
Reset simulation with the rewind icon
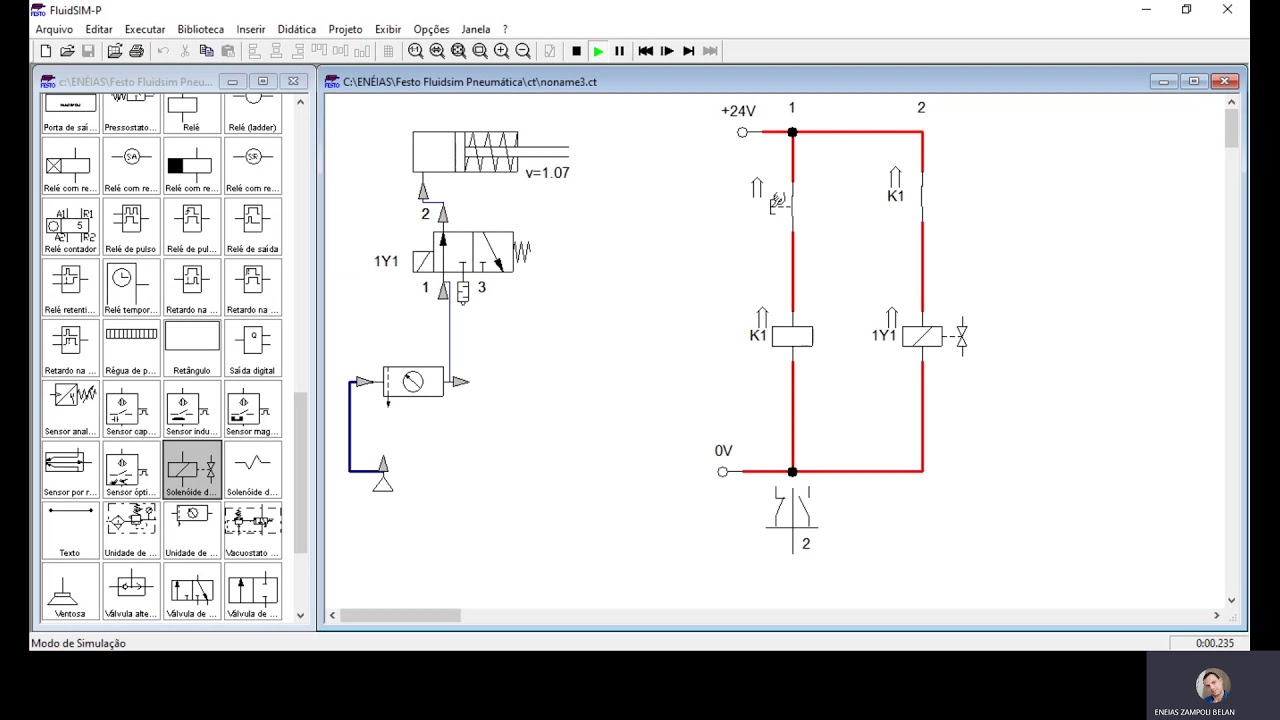click(x=646, y=51)
